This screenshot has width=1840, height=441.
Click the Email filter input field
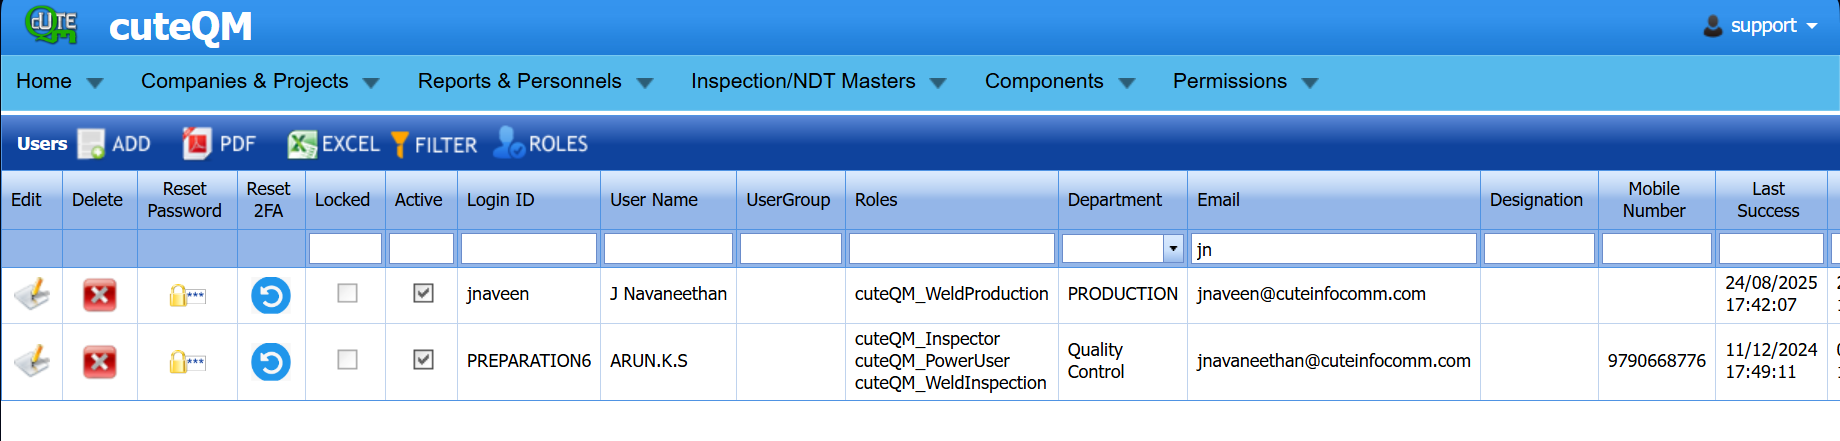1333,249
